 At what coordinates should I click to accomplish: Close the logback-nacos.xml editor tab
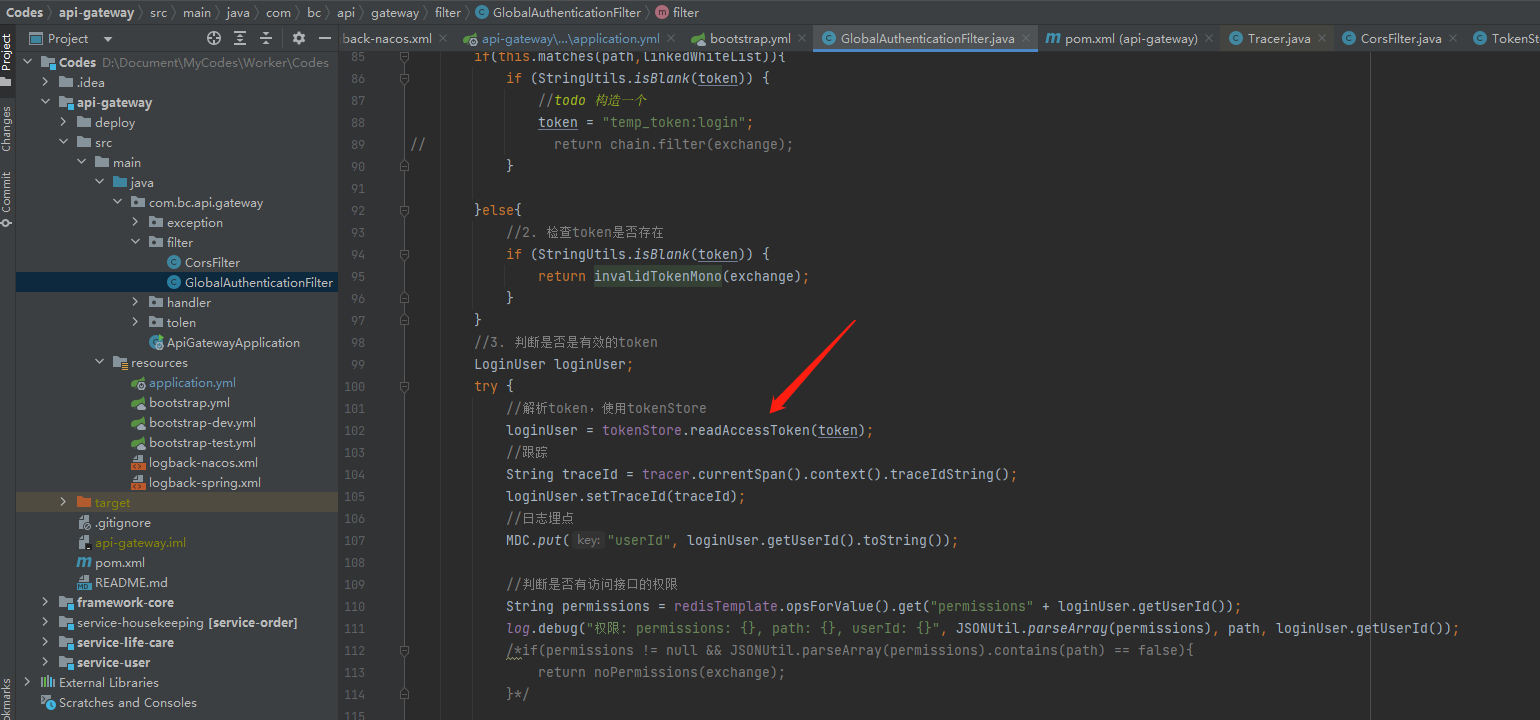click(444, 38)
